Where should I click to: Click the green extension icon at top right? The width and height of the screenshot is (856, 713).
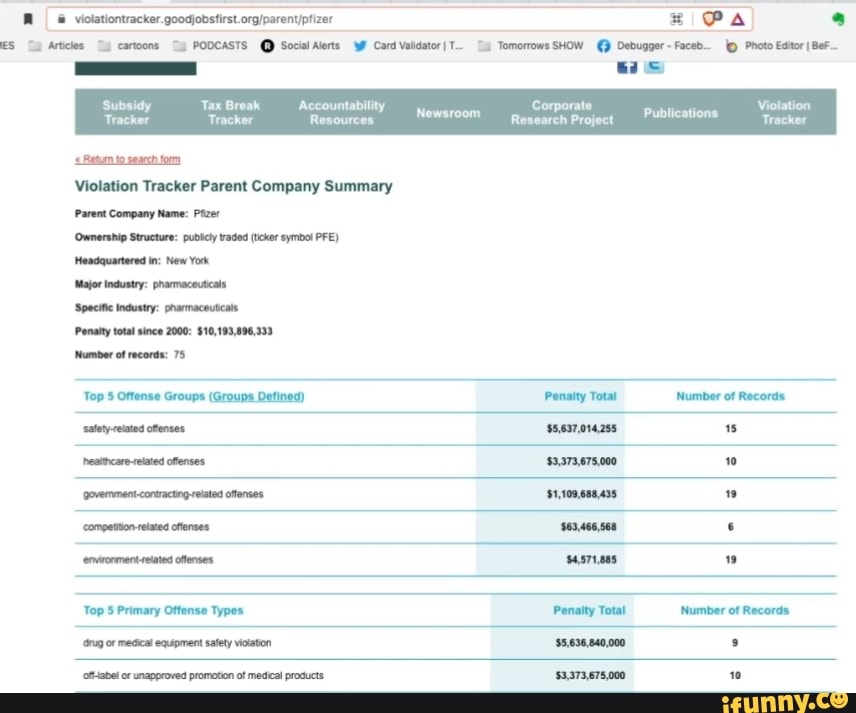click(837, 18)
